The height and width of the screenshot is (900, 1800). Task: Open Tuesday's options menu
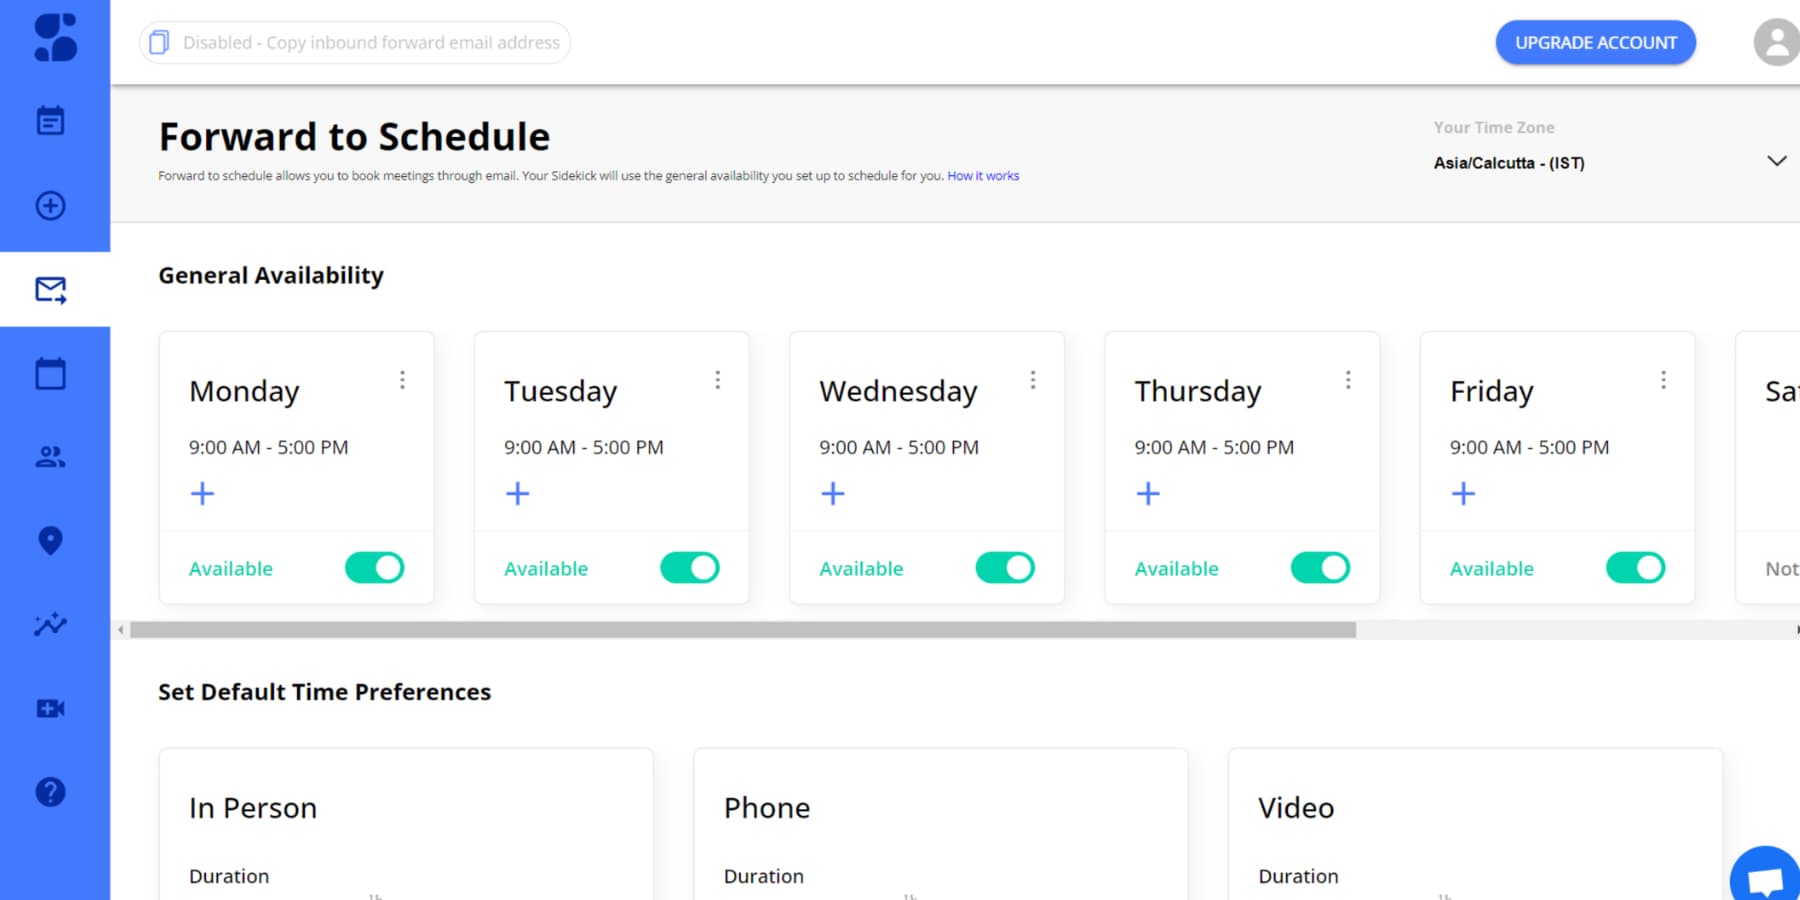pos(717,379)
